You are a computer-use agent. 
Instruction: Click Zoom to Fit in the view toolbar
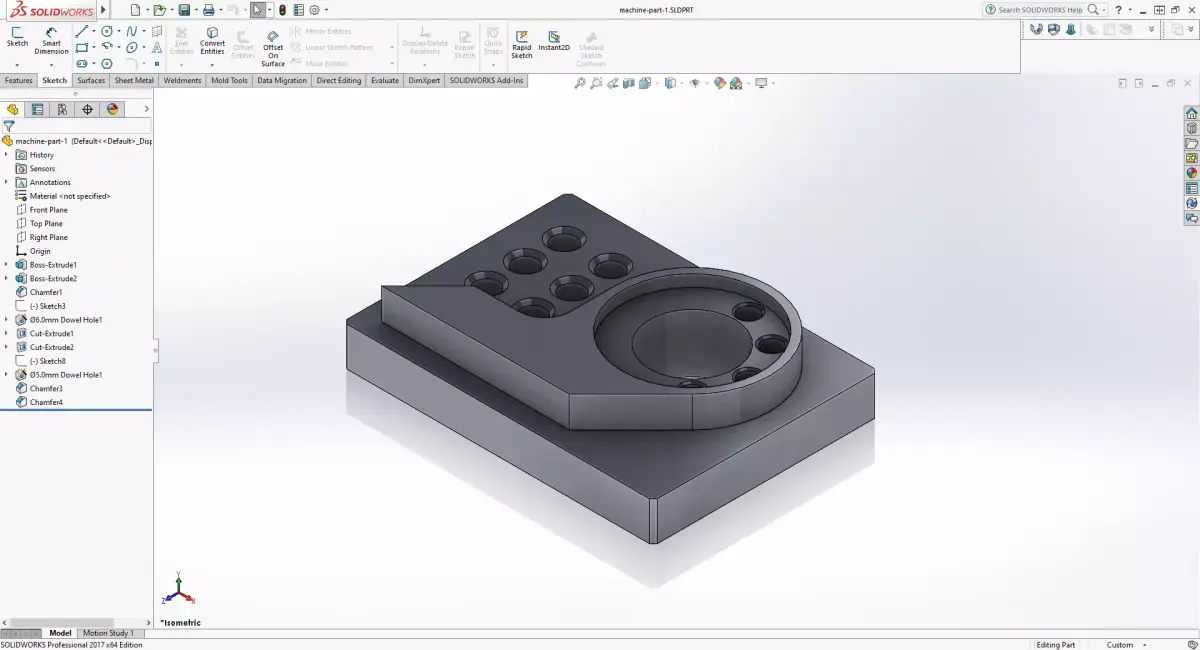point(580,83)
